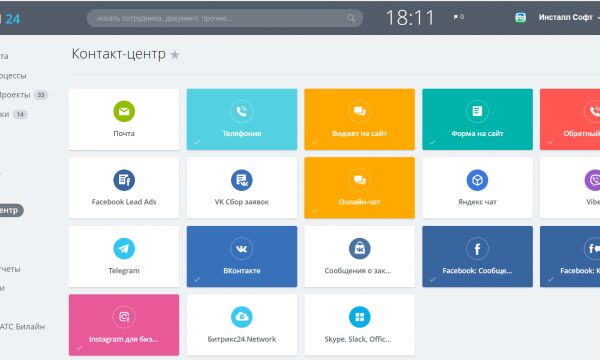Viewport: 600px width, 360px height.
Task: Open the Телефония phone icon
Action: click(x=242, y=111)
